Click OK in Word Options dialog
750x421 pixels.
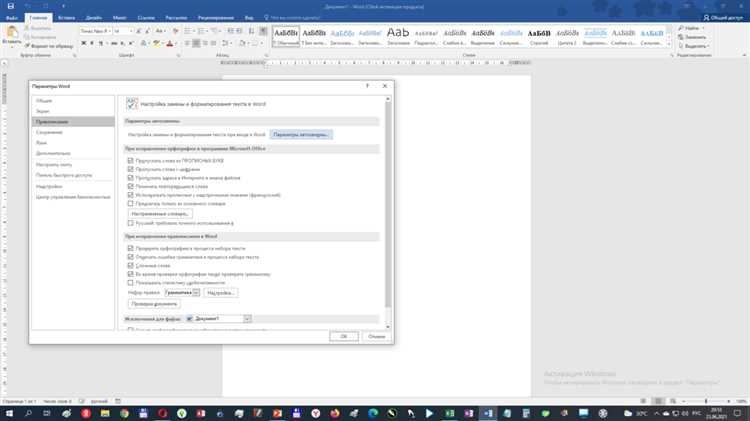(x=343, y=337)
